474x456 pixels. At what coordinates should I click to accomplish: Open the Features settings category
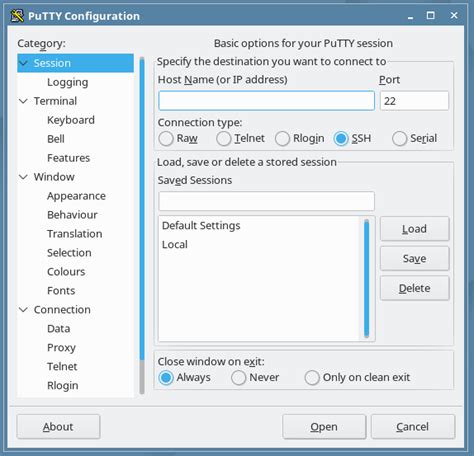pyautogui.click(x=68, y=158)
